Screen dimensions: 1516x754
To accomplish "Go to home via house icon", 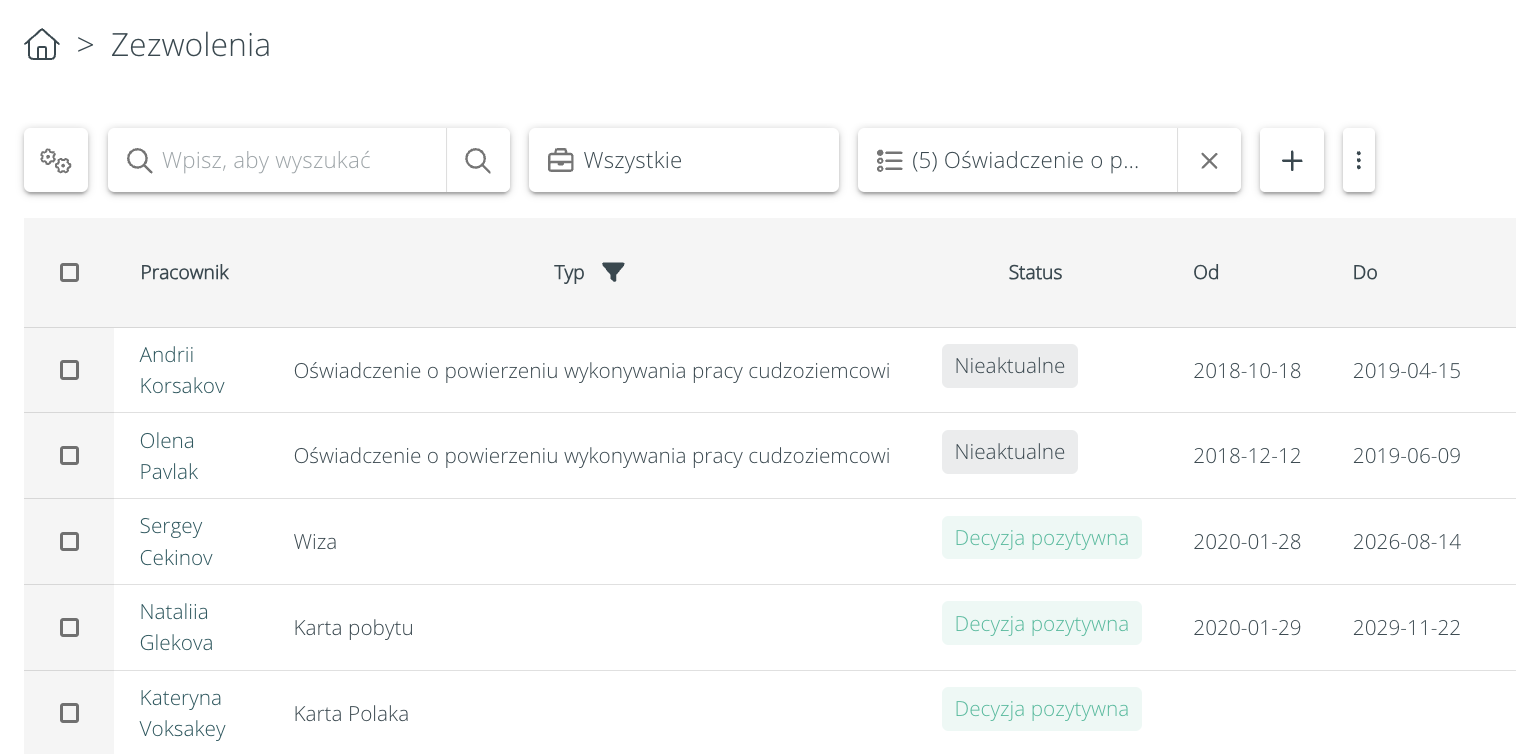I will 42,45.
